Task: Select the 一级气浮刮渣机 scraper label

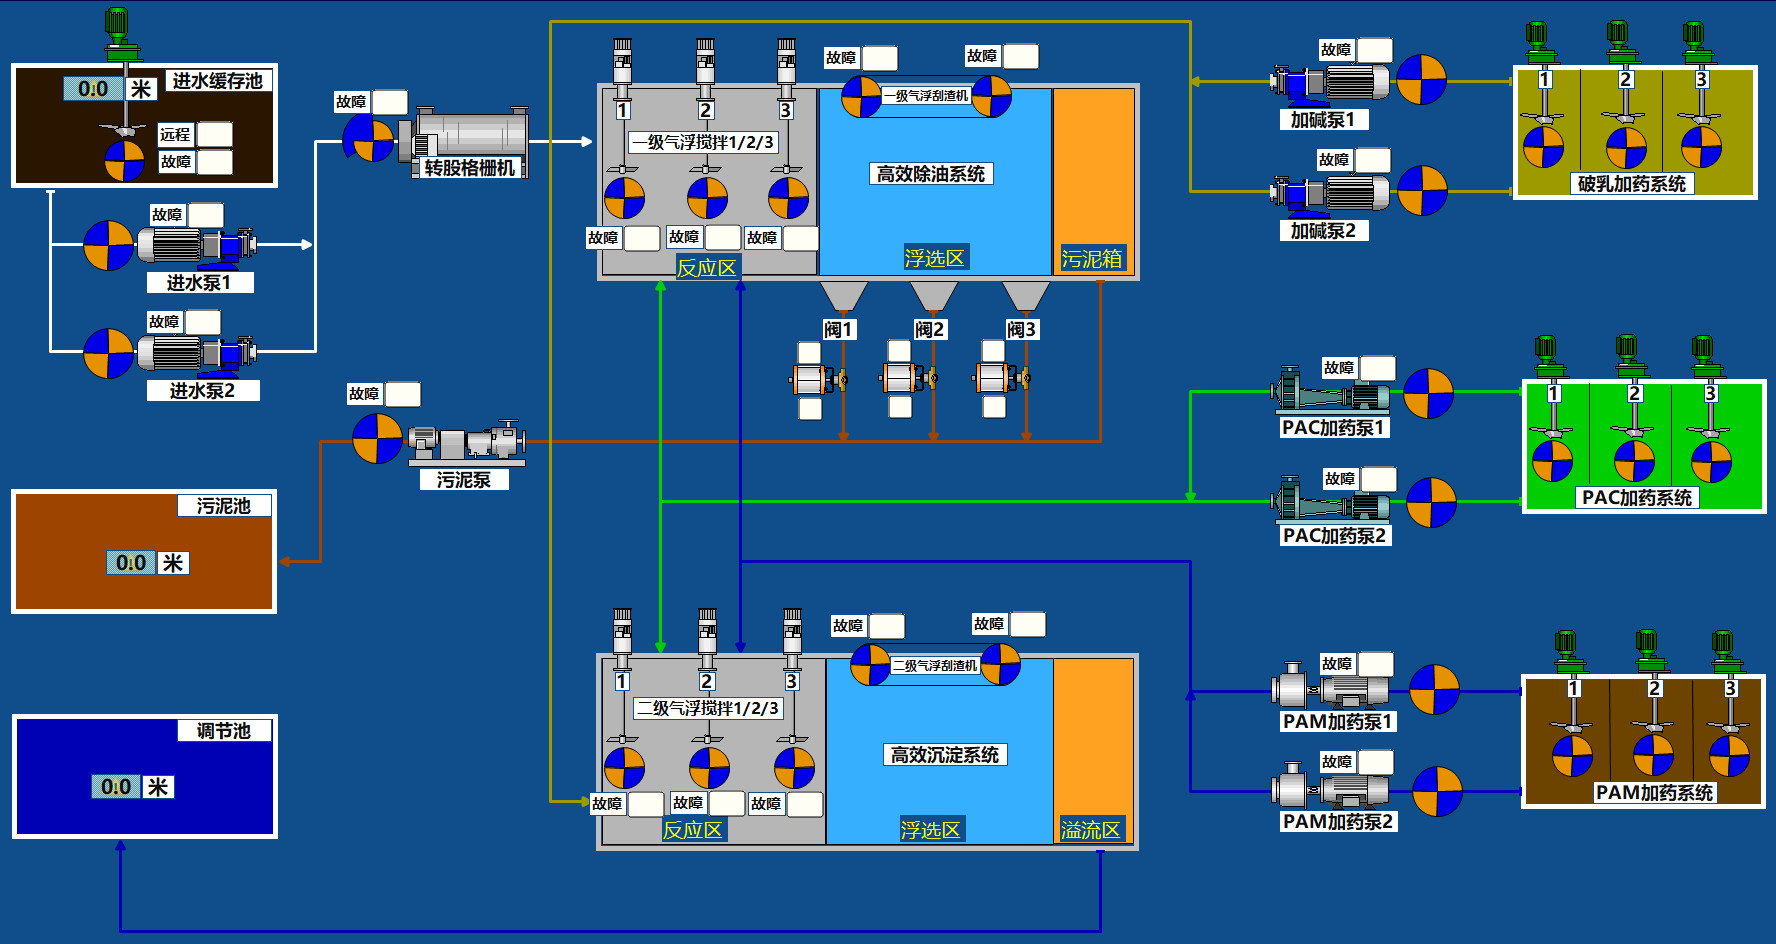Action: (926, 96)
